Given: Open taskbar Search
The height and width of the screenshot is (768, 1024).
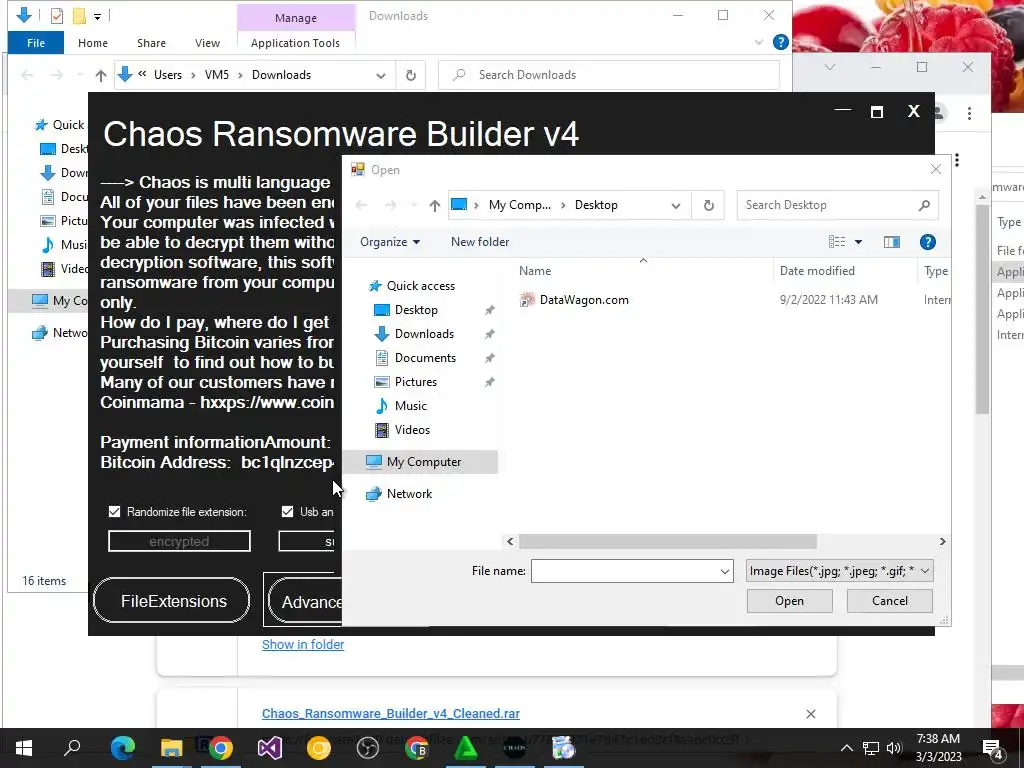Looking at the screenshot, I should (x=72, y=748).
